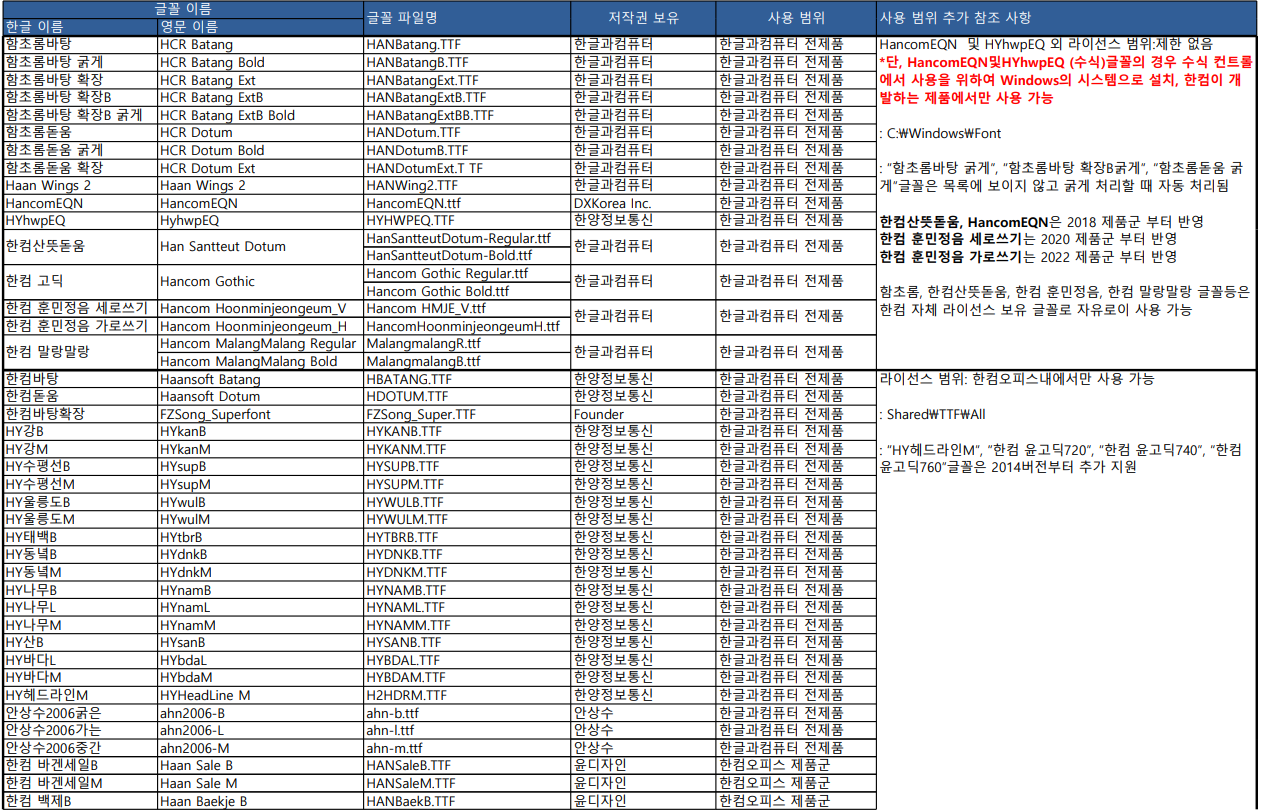Select the '사용 범위 추가 참조 사항' header
Image resolution: width=1262 pixels, height=811 pixels.
pyautogui.click(x=1066, y=18)
